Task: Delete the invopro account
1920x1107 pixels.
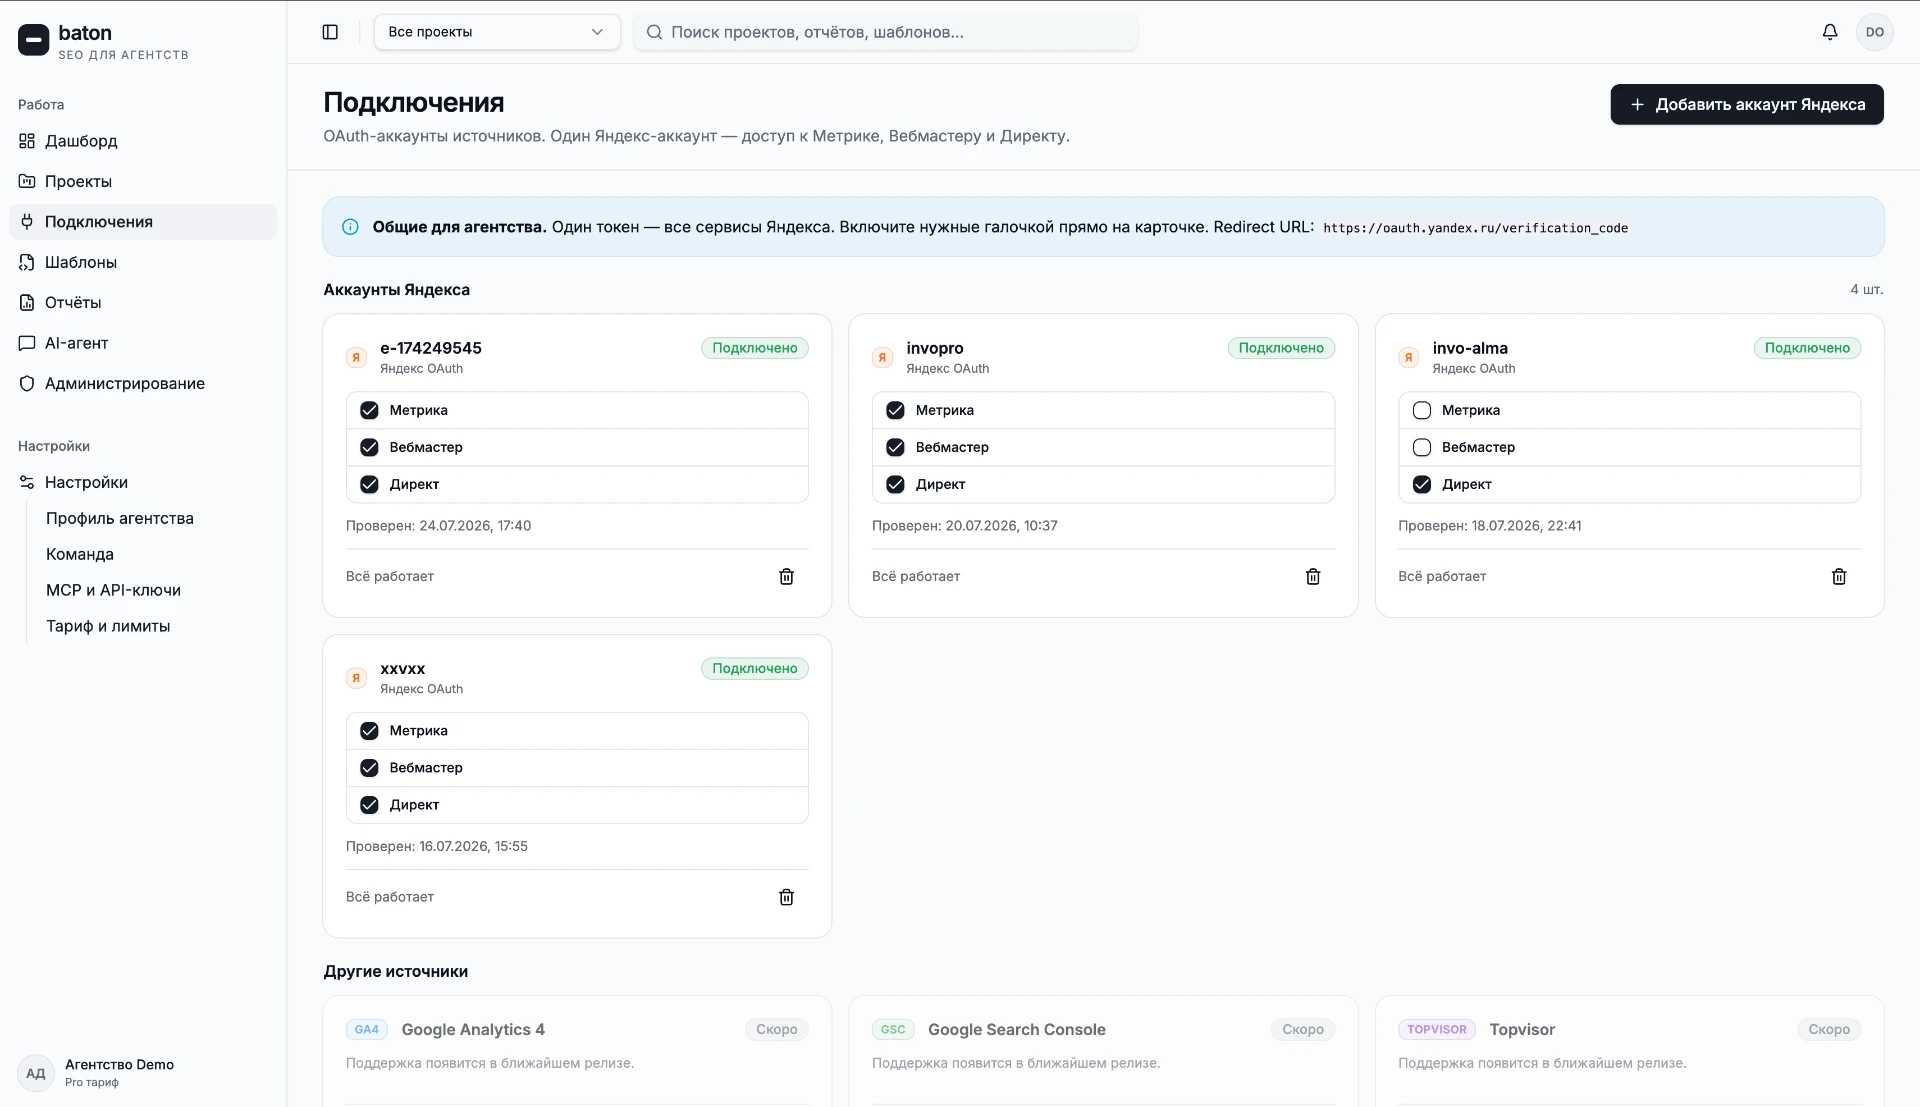Action: click(1313, 577)
